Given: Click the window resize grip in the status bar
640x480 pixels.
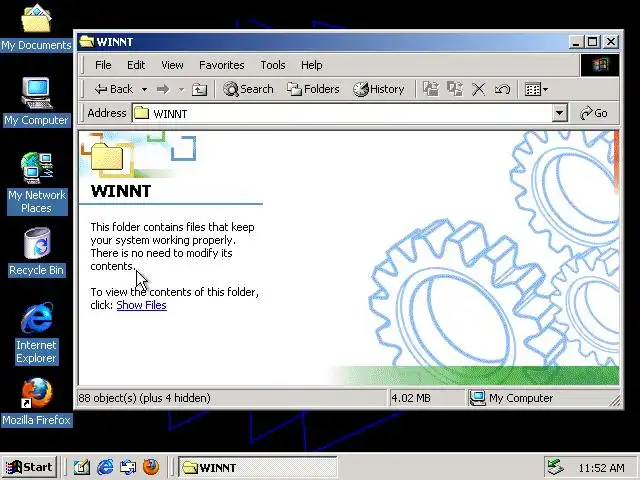Looking at the screenshot, I should [613, 401].
